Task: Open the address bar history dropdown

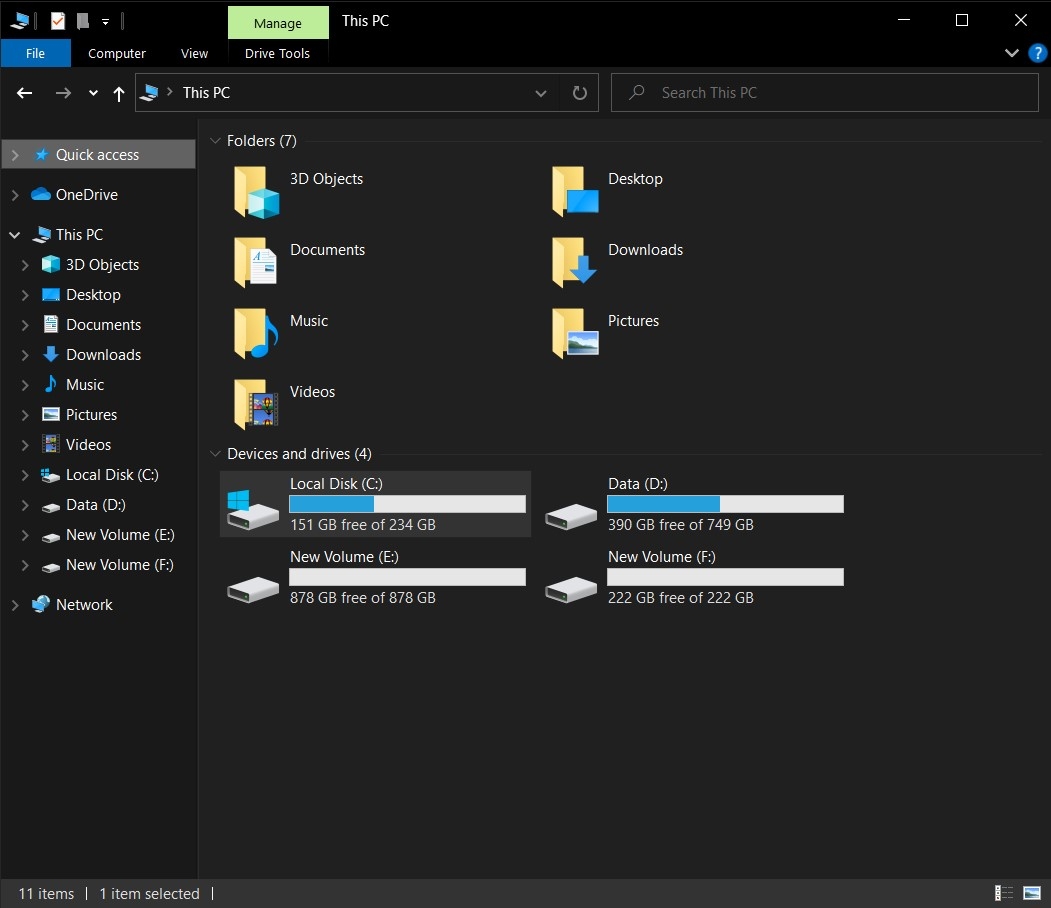Action: coord(540,92)
